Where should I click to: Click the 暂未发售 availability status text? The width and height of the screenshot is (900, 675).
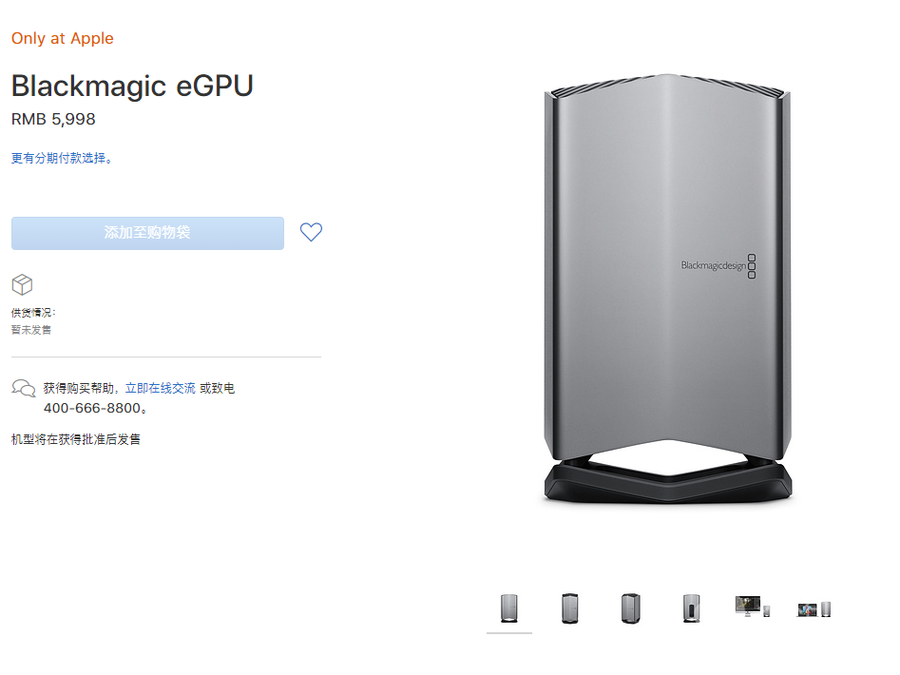pos(31,329)
